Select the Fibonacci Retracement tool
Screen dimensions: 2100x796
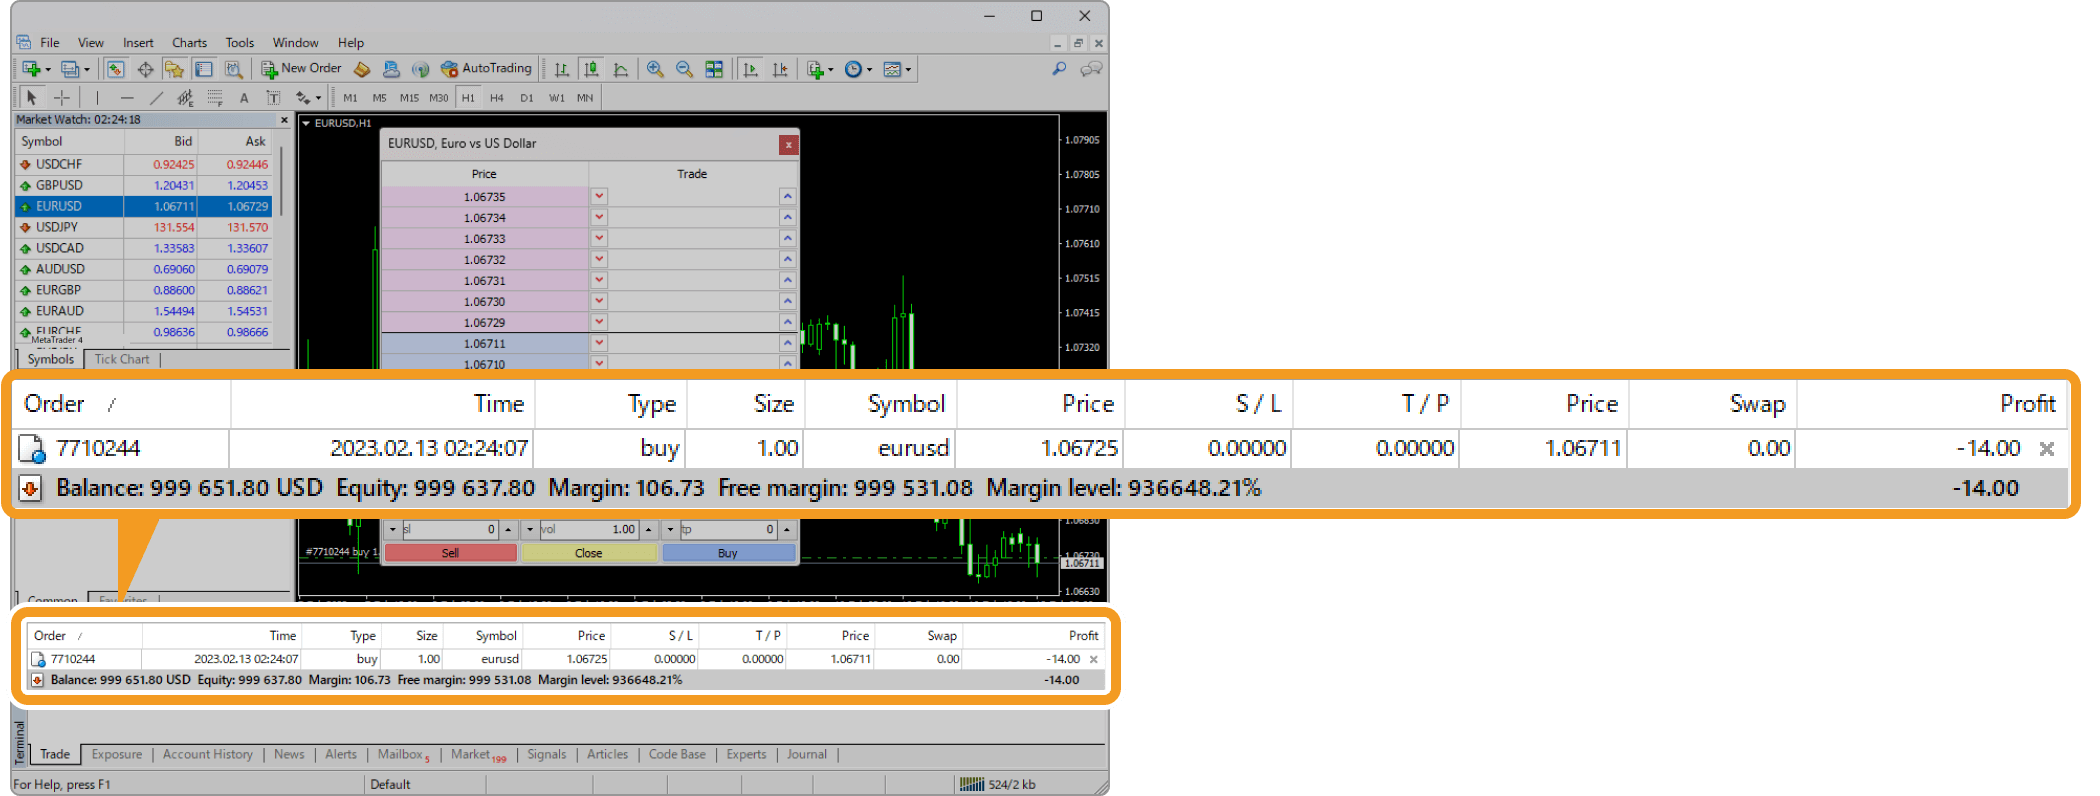[214, 97]
